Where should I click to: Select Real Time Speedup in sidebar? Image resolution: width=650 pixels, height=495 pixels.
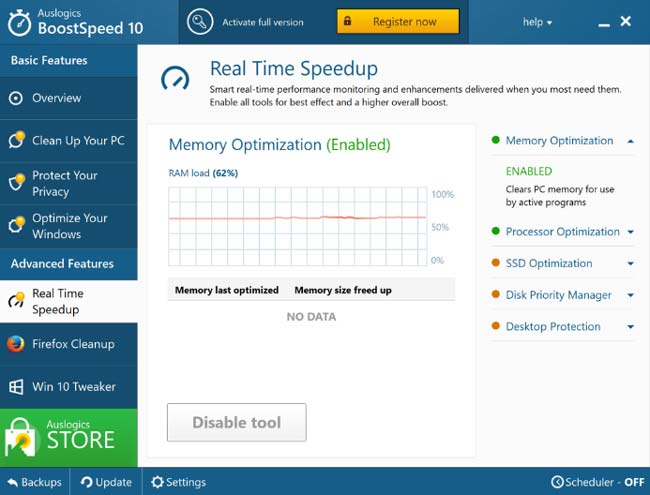(68, 301)
